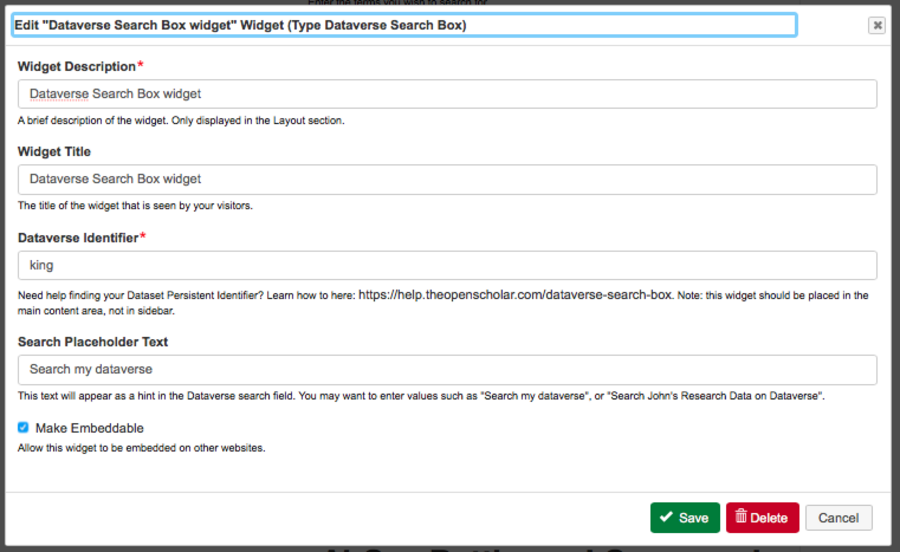Click the dialog title bar "Edit Dataverse Search Box widget"
Screen dimensions: 900x552
pos(240,25)
